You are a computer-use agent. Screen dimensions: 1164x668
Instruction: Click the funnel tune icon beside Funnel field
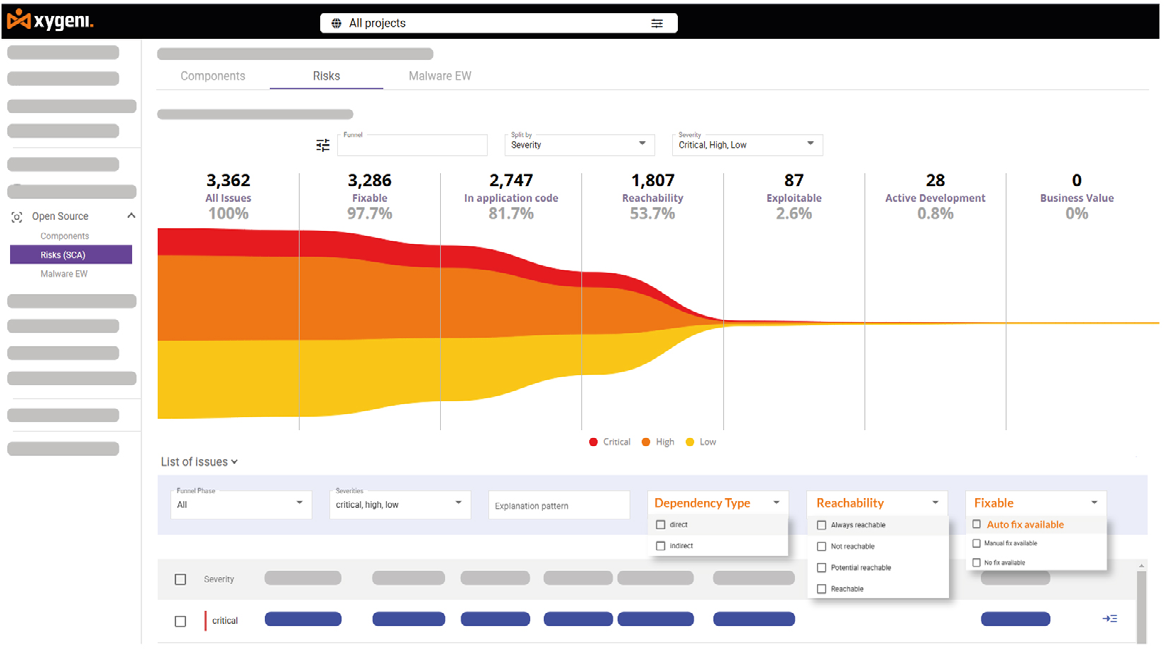click(323, 146)
